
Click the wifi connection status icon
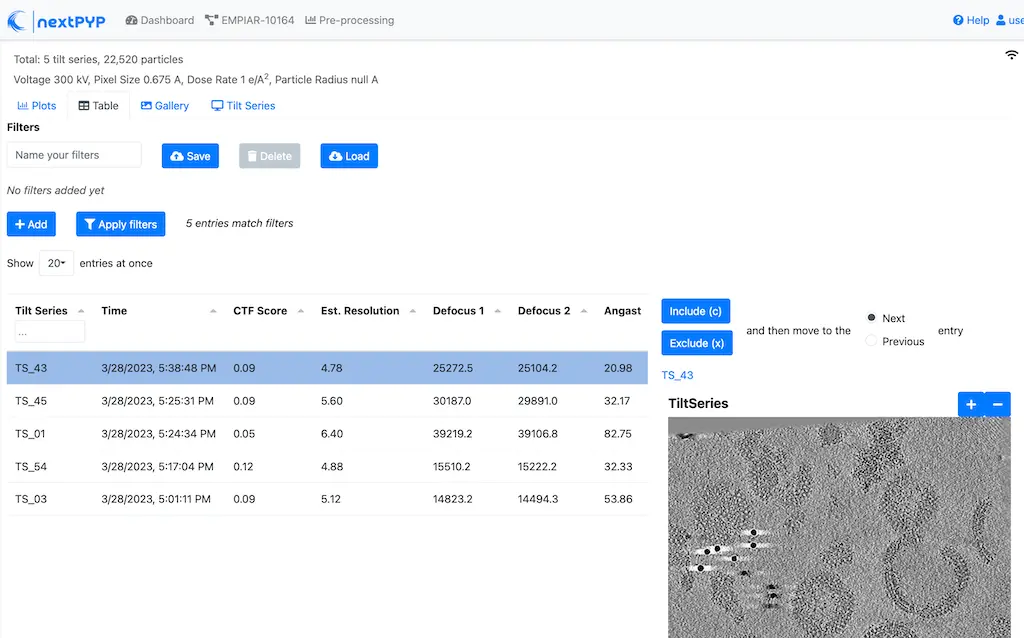point(1011,56)
